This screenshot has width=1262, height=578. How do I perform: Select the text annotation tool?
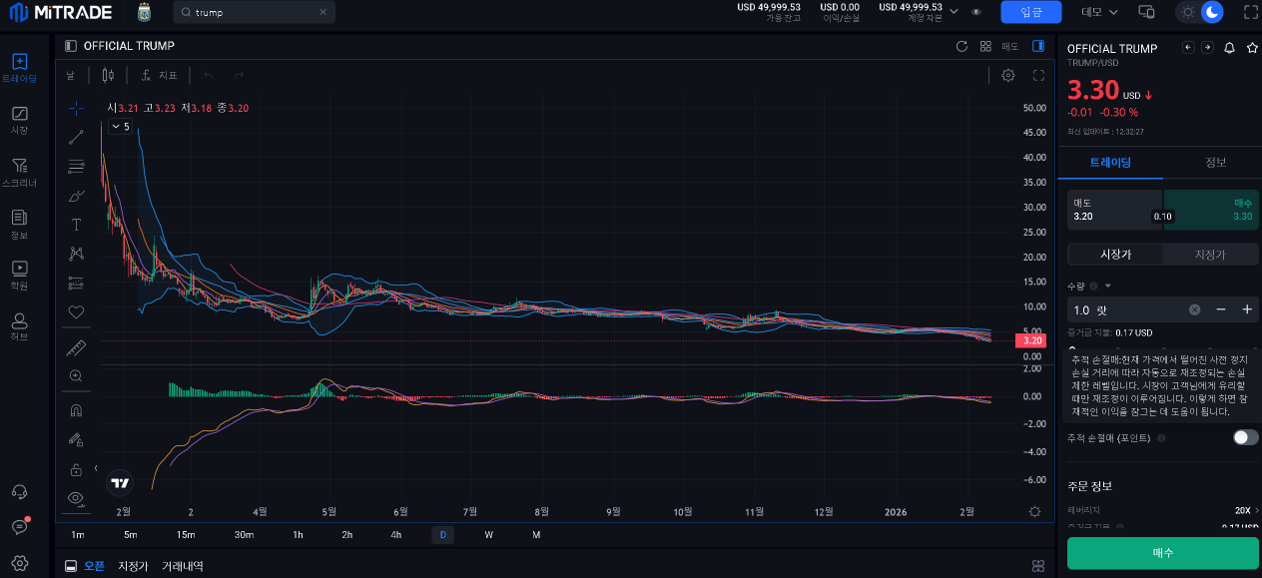coord(76,225)
